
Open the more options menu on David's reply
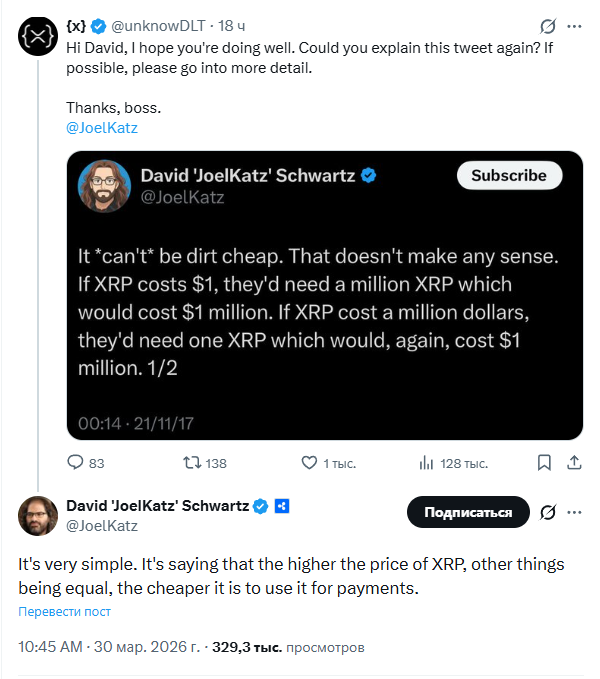pos(574,512)
